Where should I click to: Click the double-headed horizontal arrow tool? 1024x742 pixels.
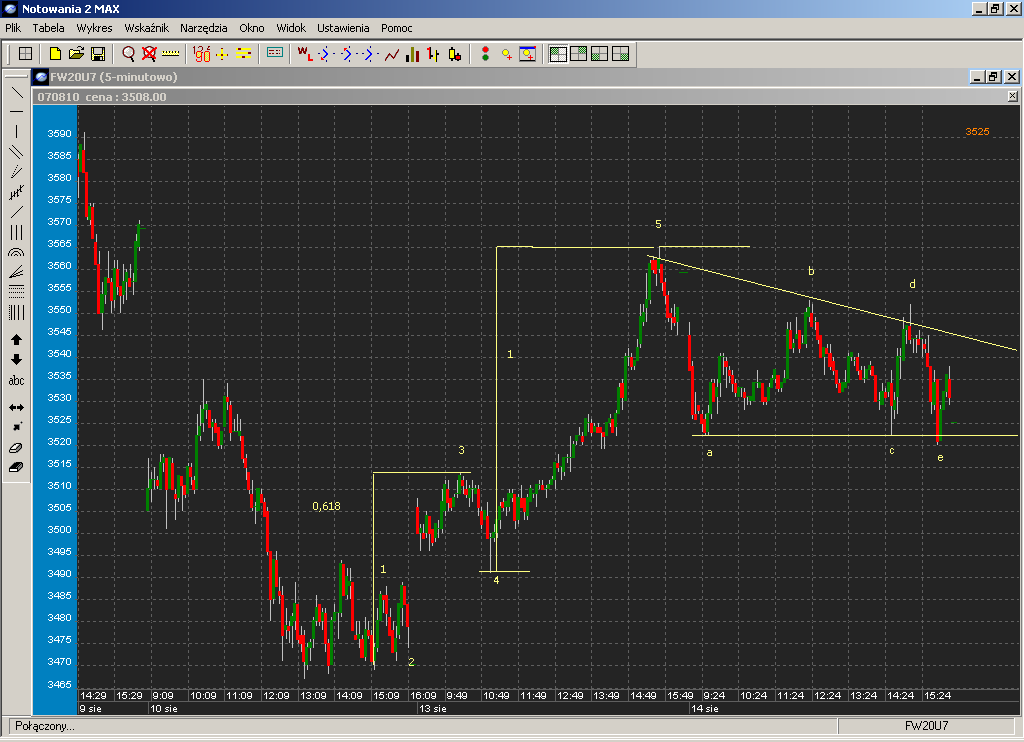click(16, 408)
